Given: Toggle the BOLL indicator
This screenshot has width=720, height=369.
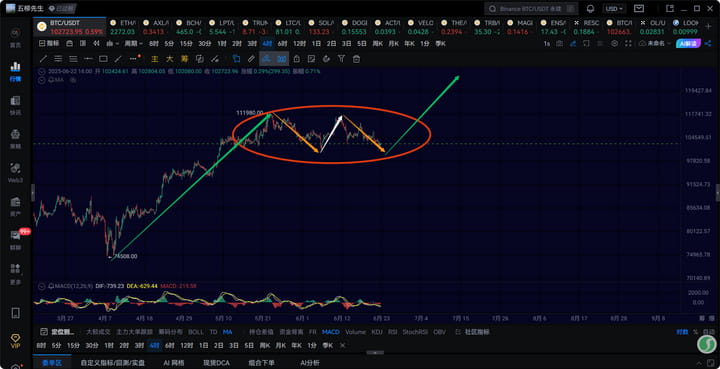Looking at the screenshot, I should tap(196, 332).
